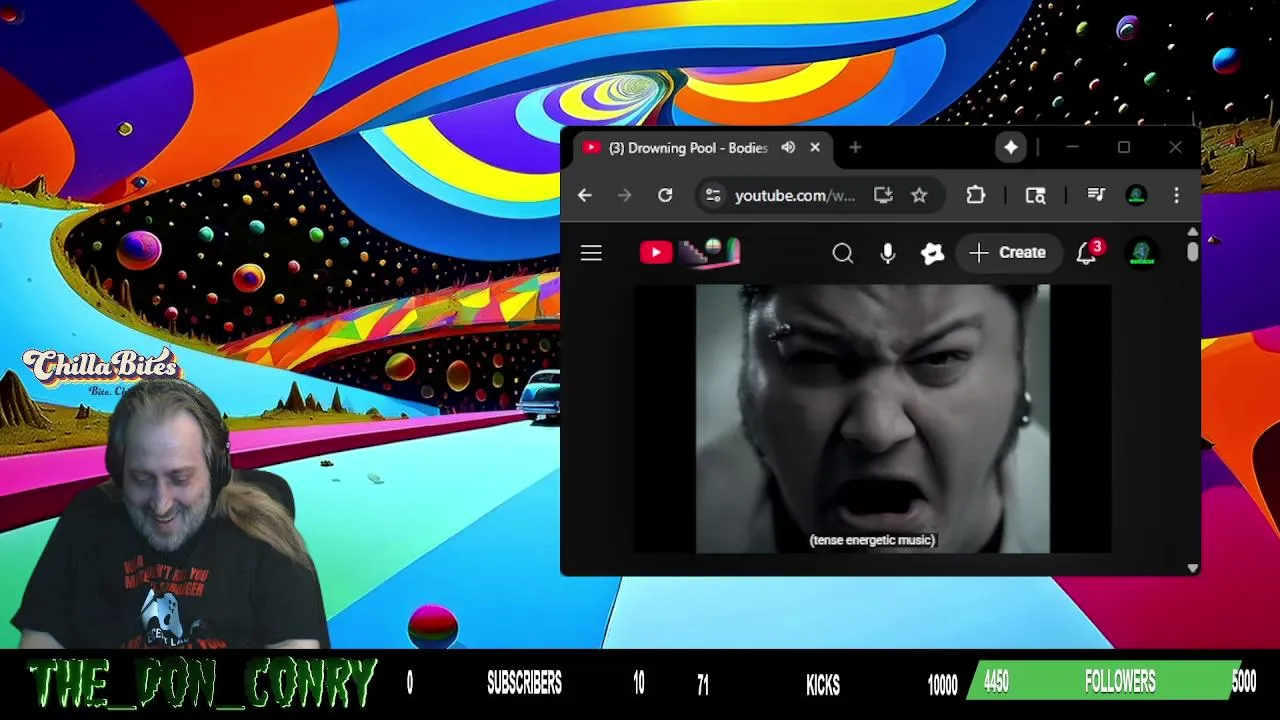This screenshot has width=1280, height=720.
Task: Open YouTube search magnifier
Action: point(843,253)
